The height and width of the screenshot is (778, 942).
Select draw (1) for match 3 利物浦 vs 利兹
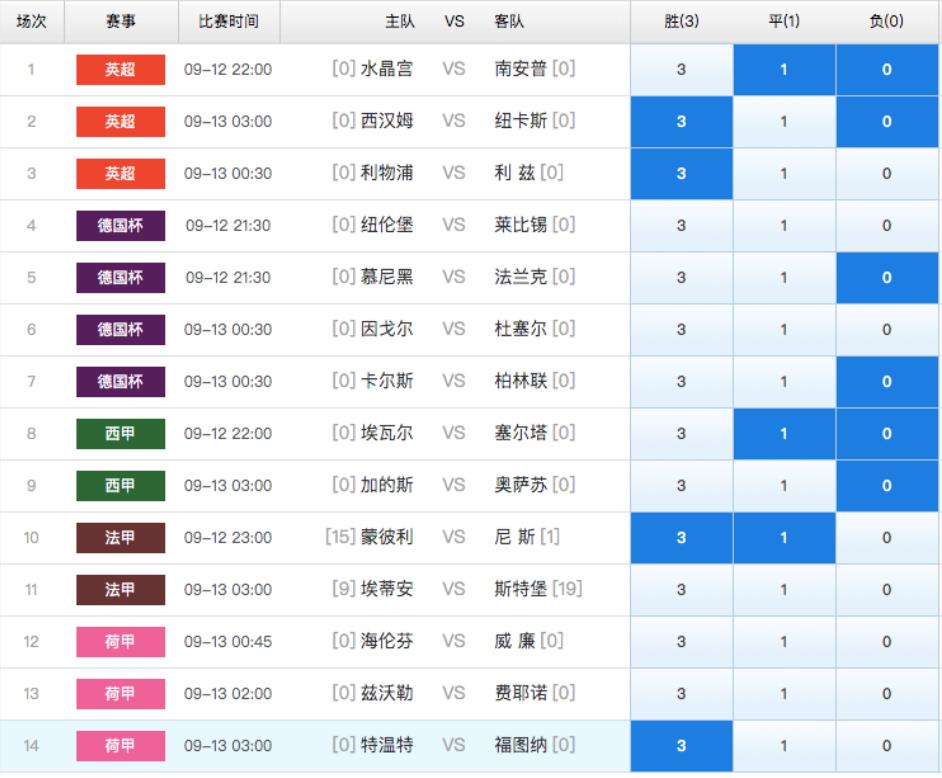[x=784, y=174]
